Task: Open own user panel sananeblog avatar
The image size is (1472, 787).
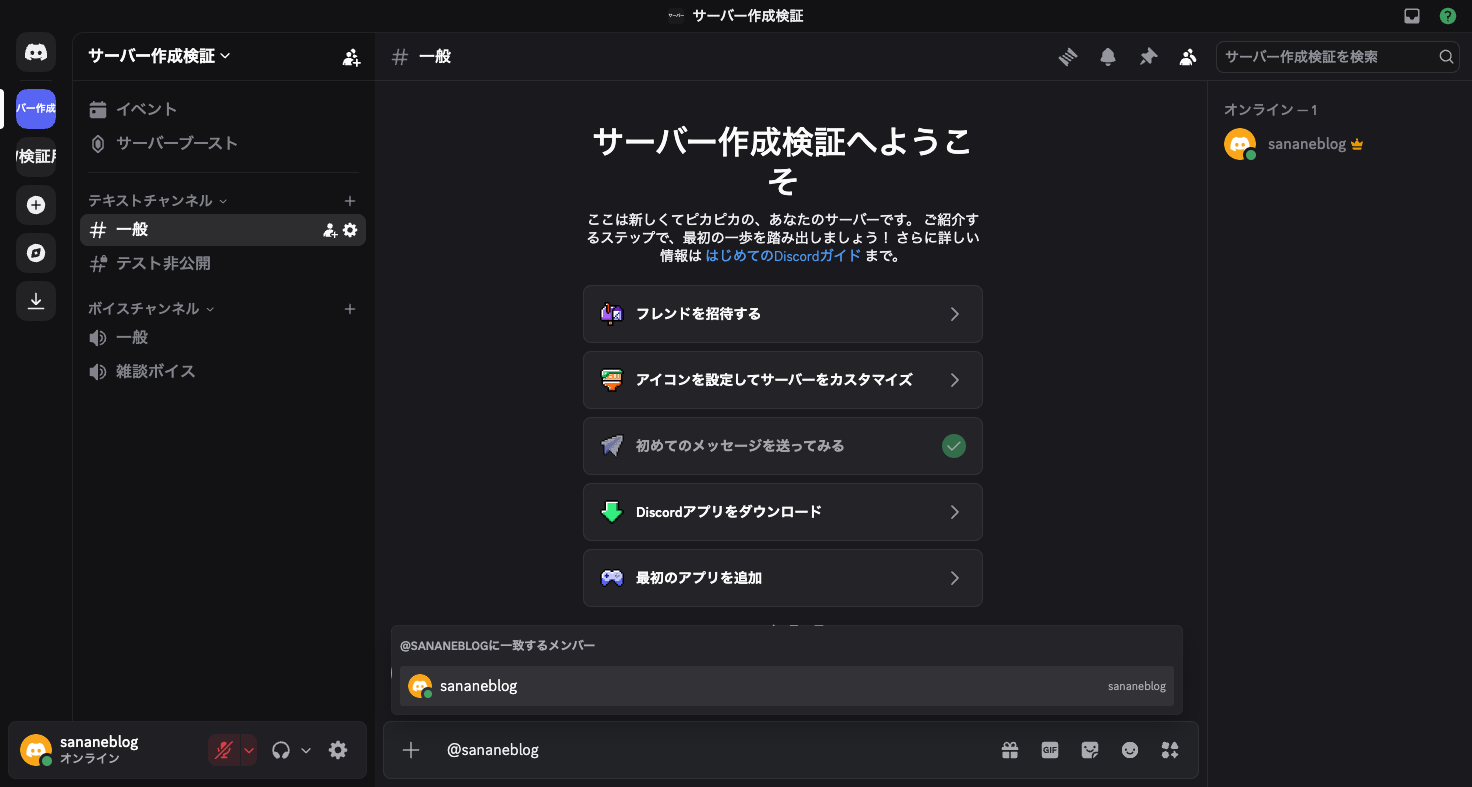Action: point(36,750)
